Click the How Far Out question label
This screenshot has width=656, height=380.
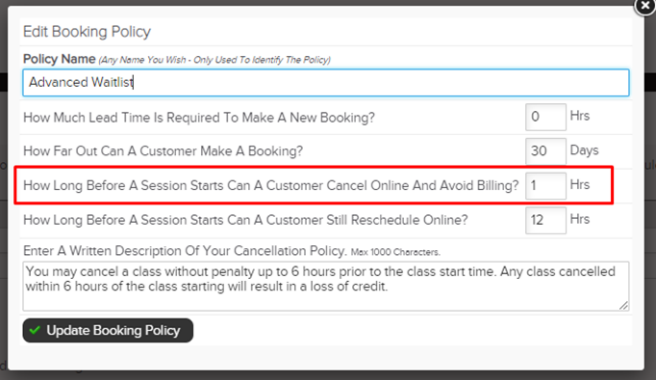click(x=163, y=151)
